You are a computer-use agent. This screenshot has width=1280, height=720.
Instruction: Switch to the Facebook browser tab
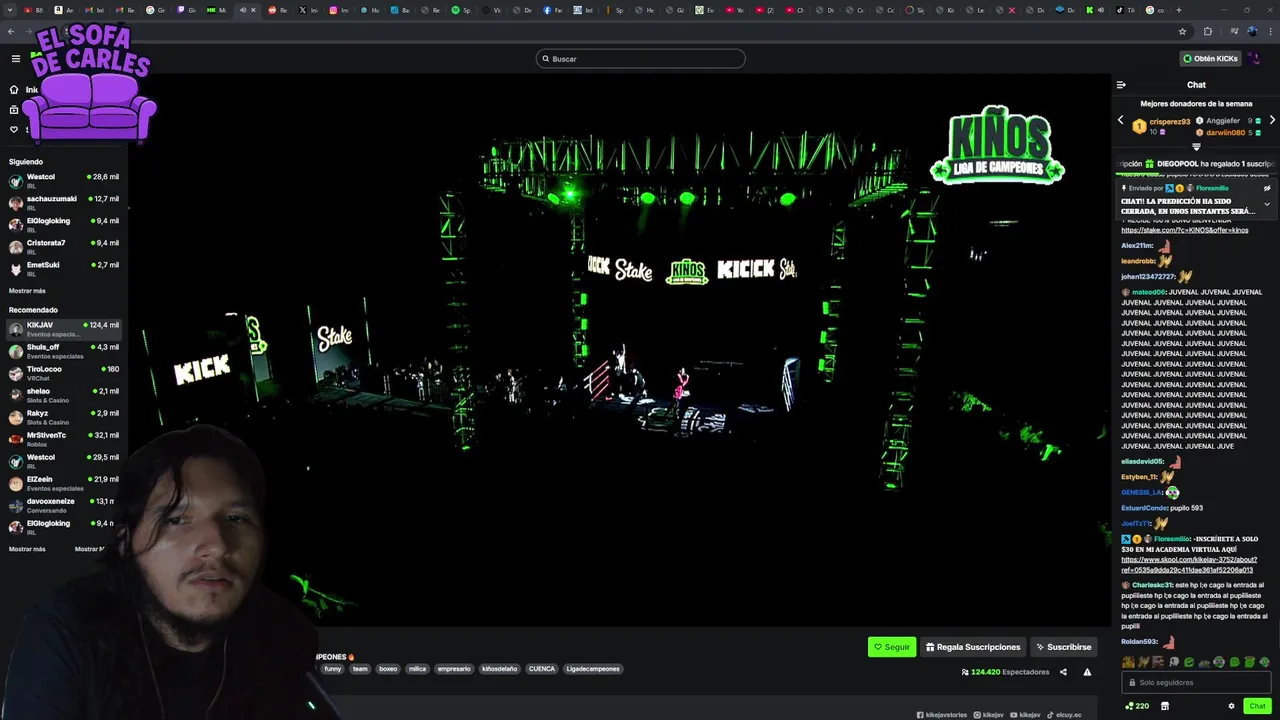point(553,10)
